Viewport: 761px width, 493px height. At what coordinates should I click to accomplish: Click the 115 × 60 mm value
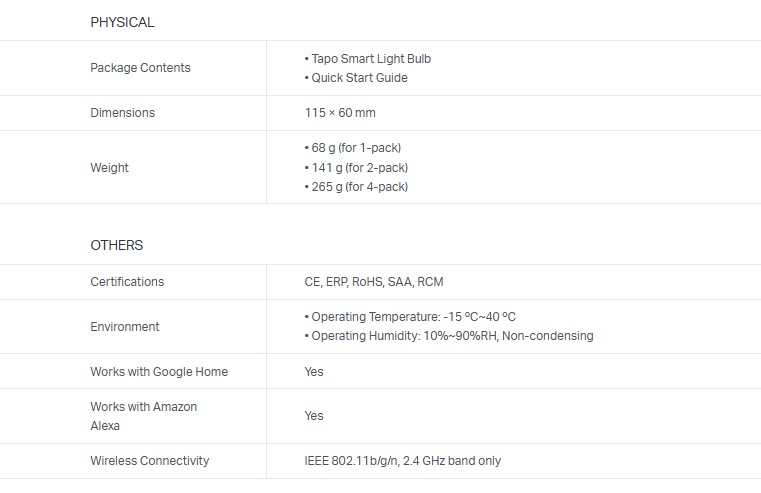pyautogui.click(x=340, y=113)
